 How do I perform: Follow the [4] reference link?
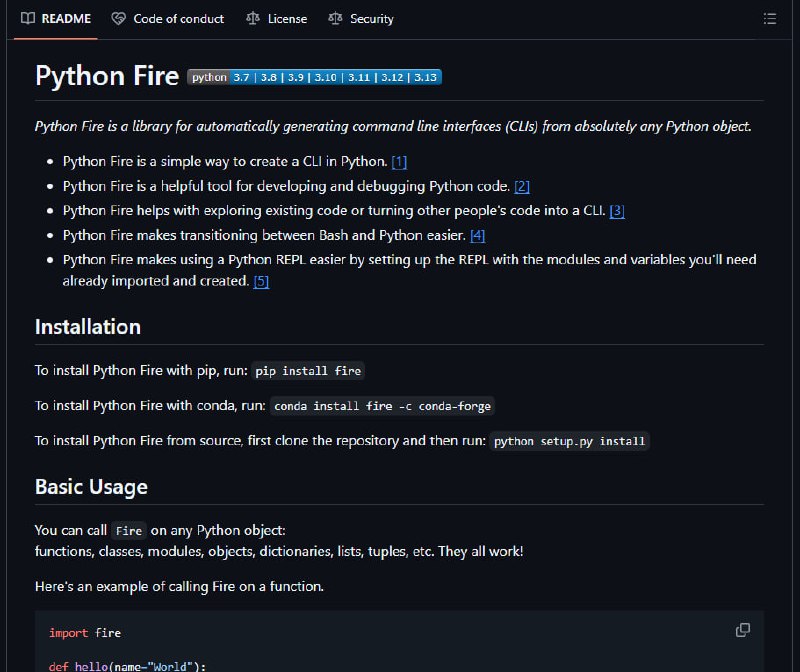(x=478, y=235)
